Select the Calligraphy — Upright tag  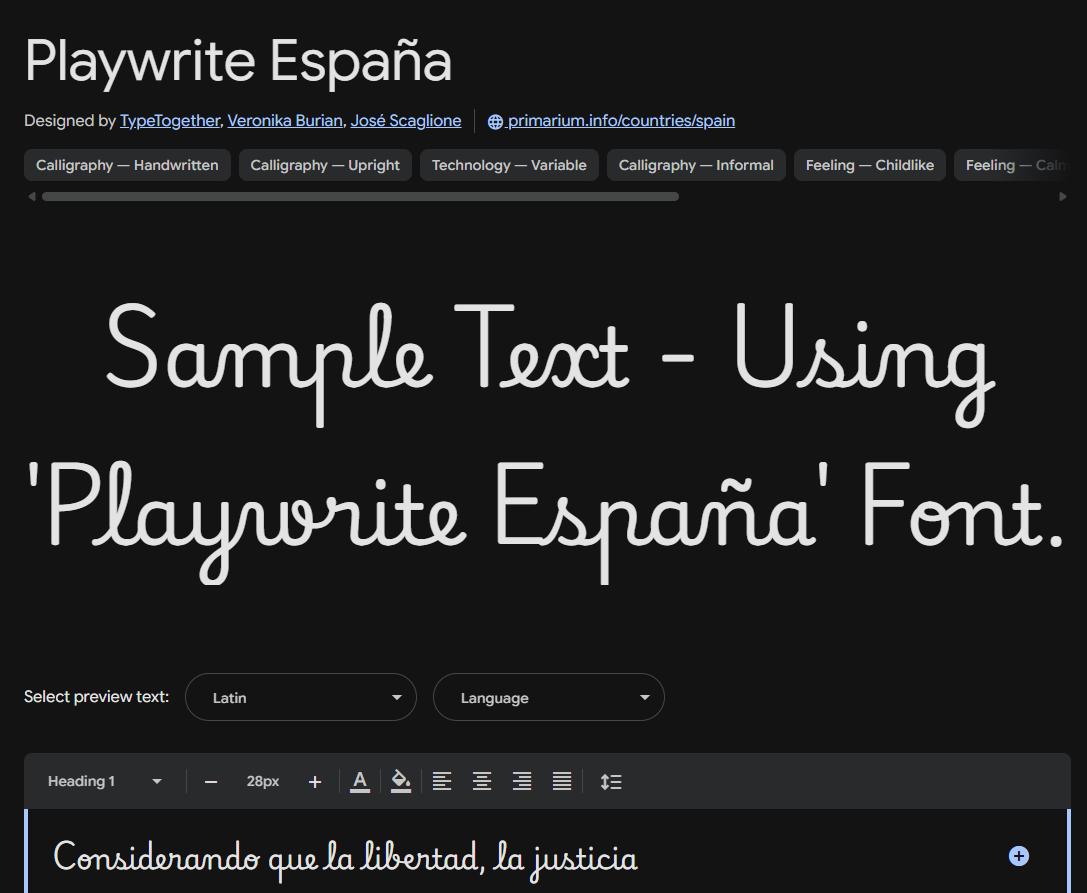pos(325,165)
